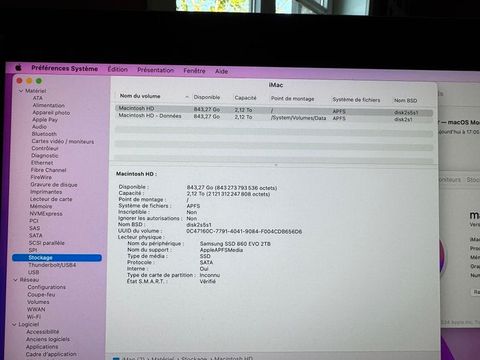The height and width of the screenshot is (360, 480).
Task: Select Applications under Logiciel
Action: (42, 347)
